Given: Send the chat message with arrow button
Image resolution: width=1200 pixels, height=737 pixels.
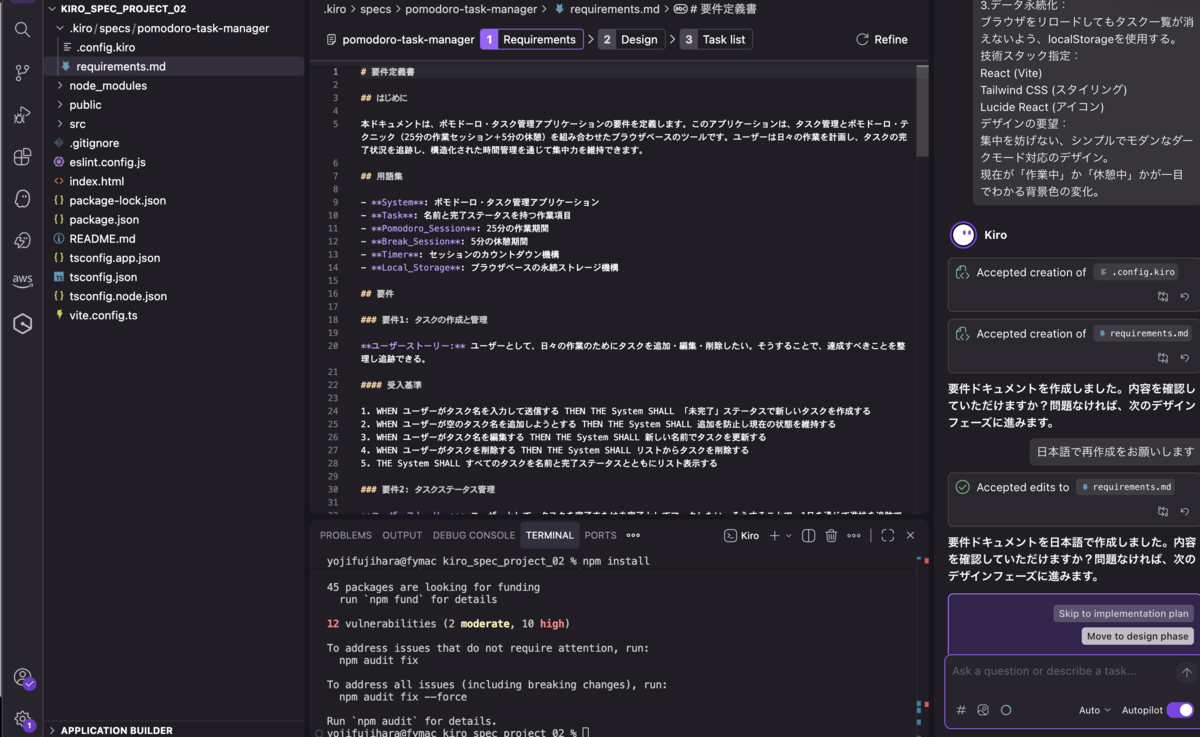Looking at the screenshot, I should tap(1186, 673).
